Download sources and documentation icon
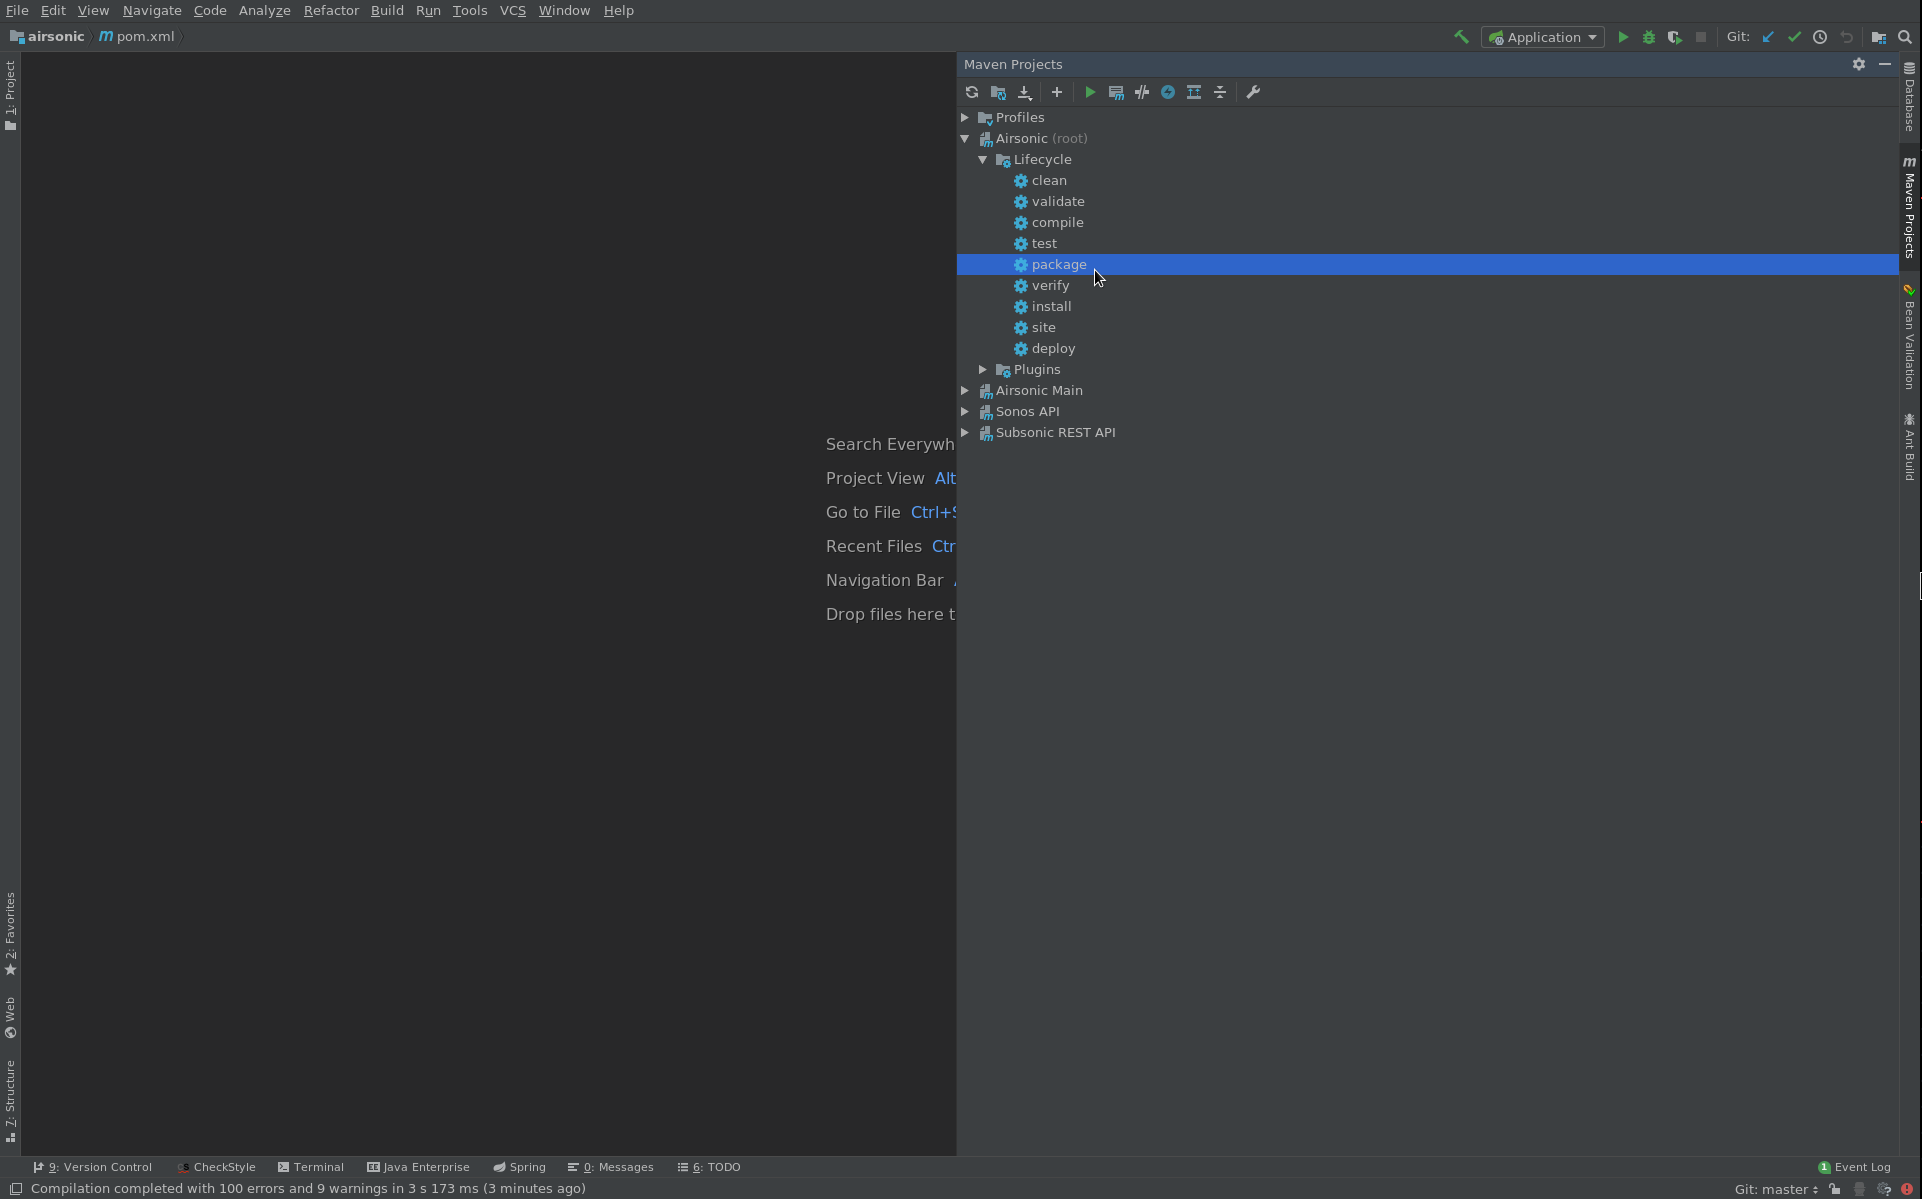This screenshot has width=1922, height=1199. [1024, 92]
